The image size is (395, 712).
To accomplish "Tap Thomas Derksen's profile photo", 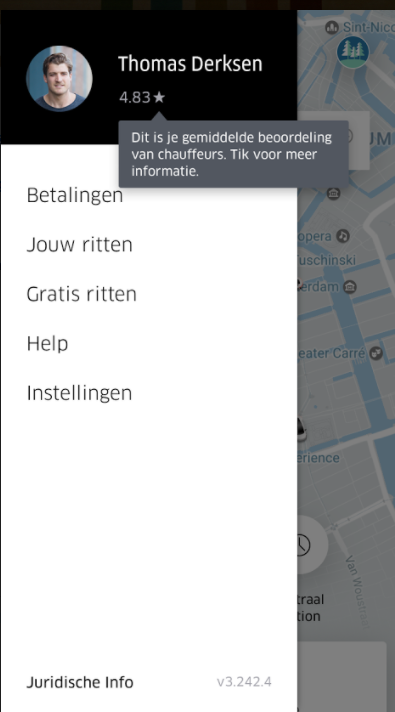I will 59,79.
